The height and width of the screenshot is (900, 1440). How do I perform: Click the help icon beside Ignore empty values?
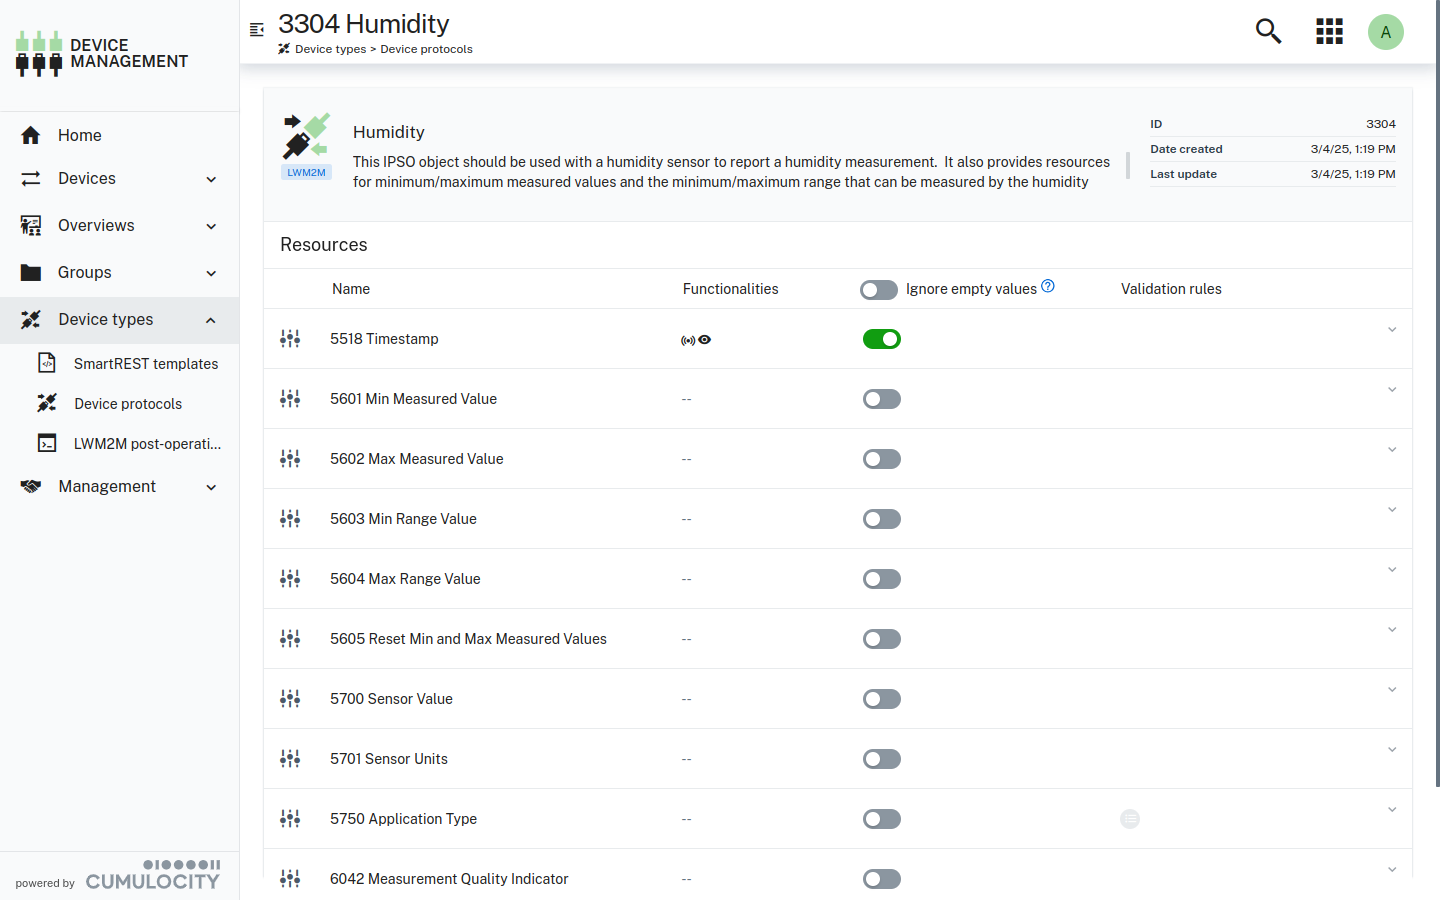pyautogui.click(x=1048, y=286)
